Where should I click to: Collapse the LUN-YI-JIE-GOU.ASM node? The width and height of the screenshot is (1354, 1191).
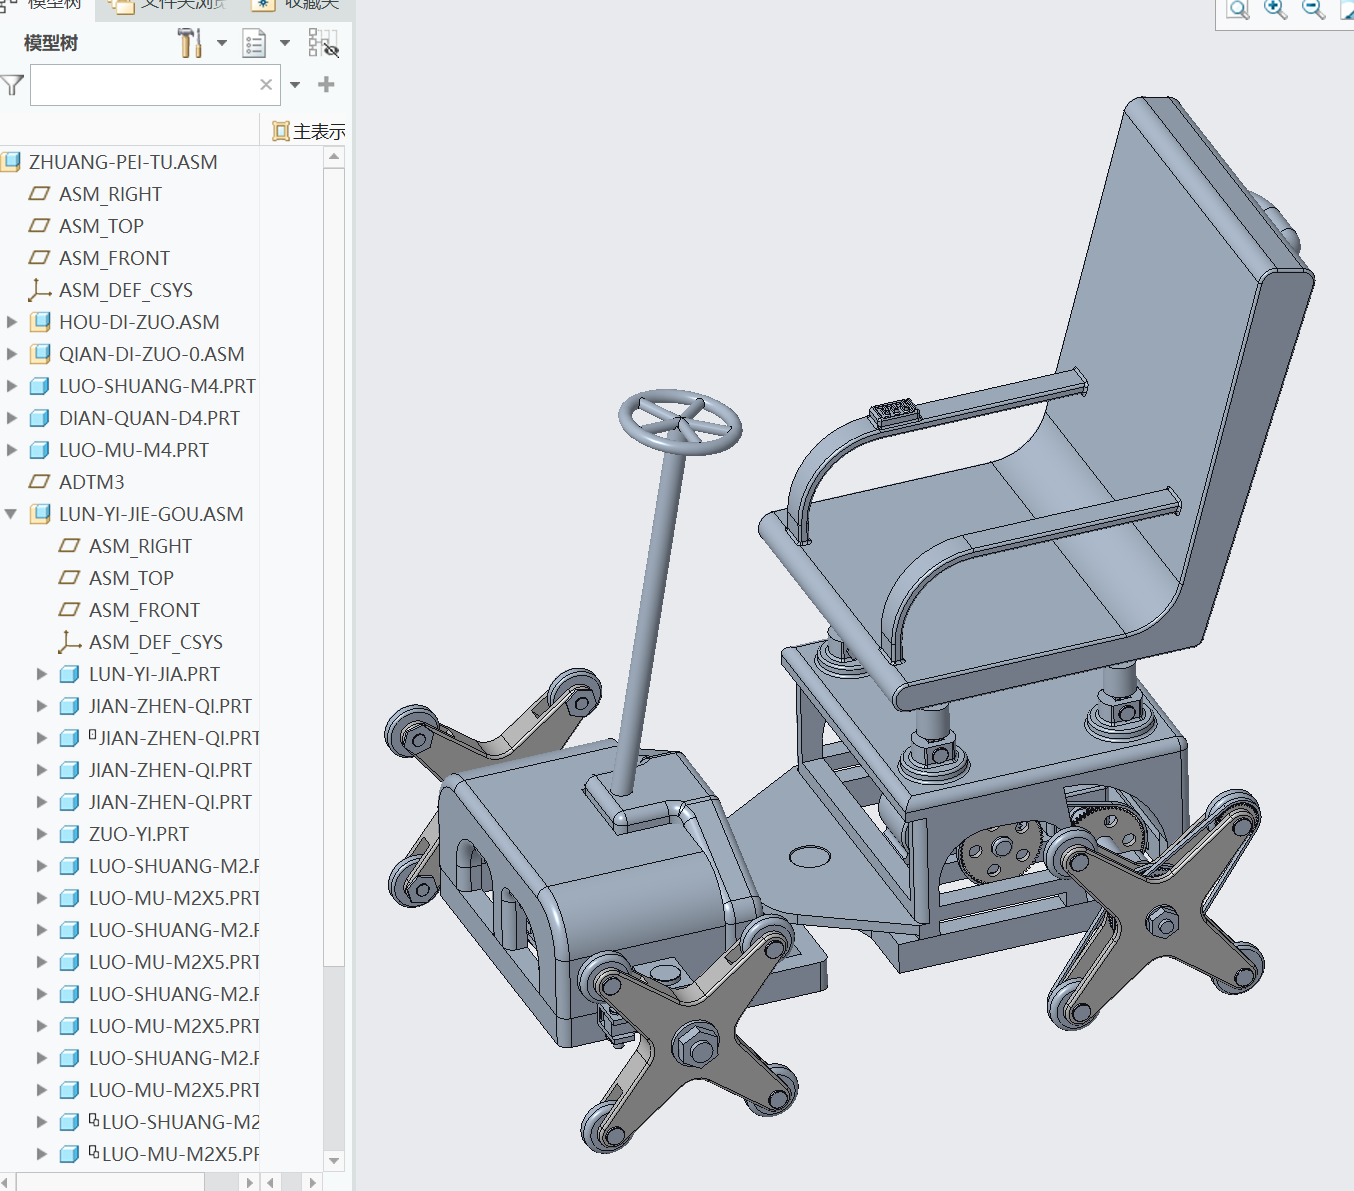tap(11, 514)
